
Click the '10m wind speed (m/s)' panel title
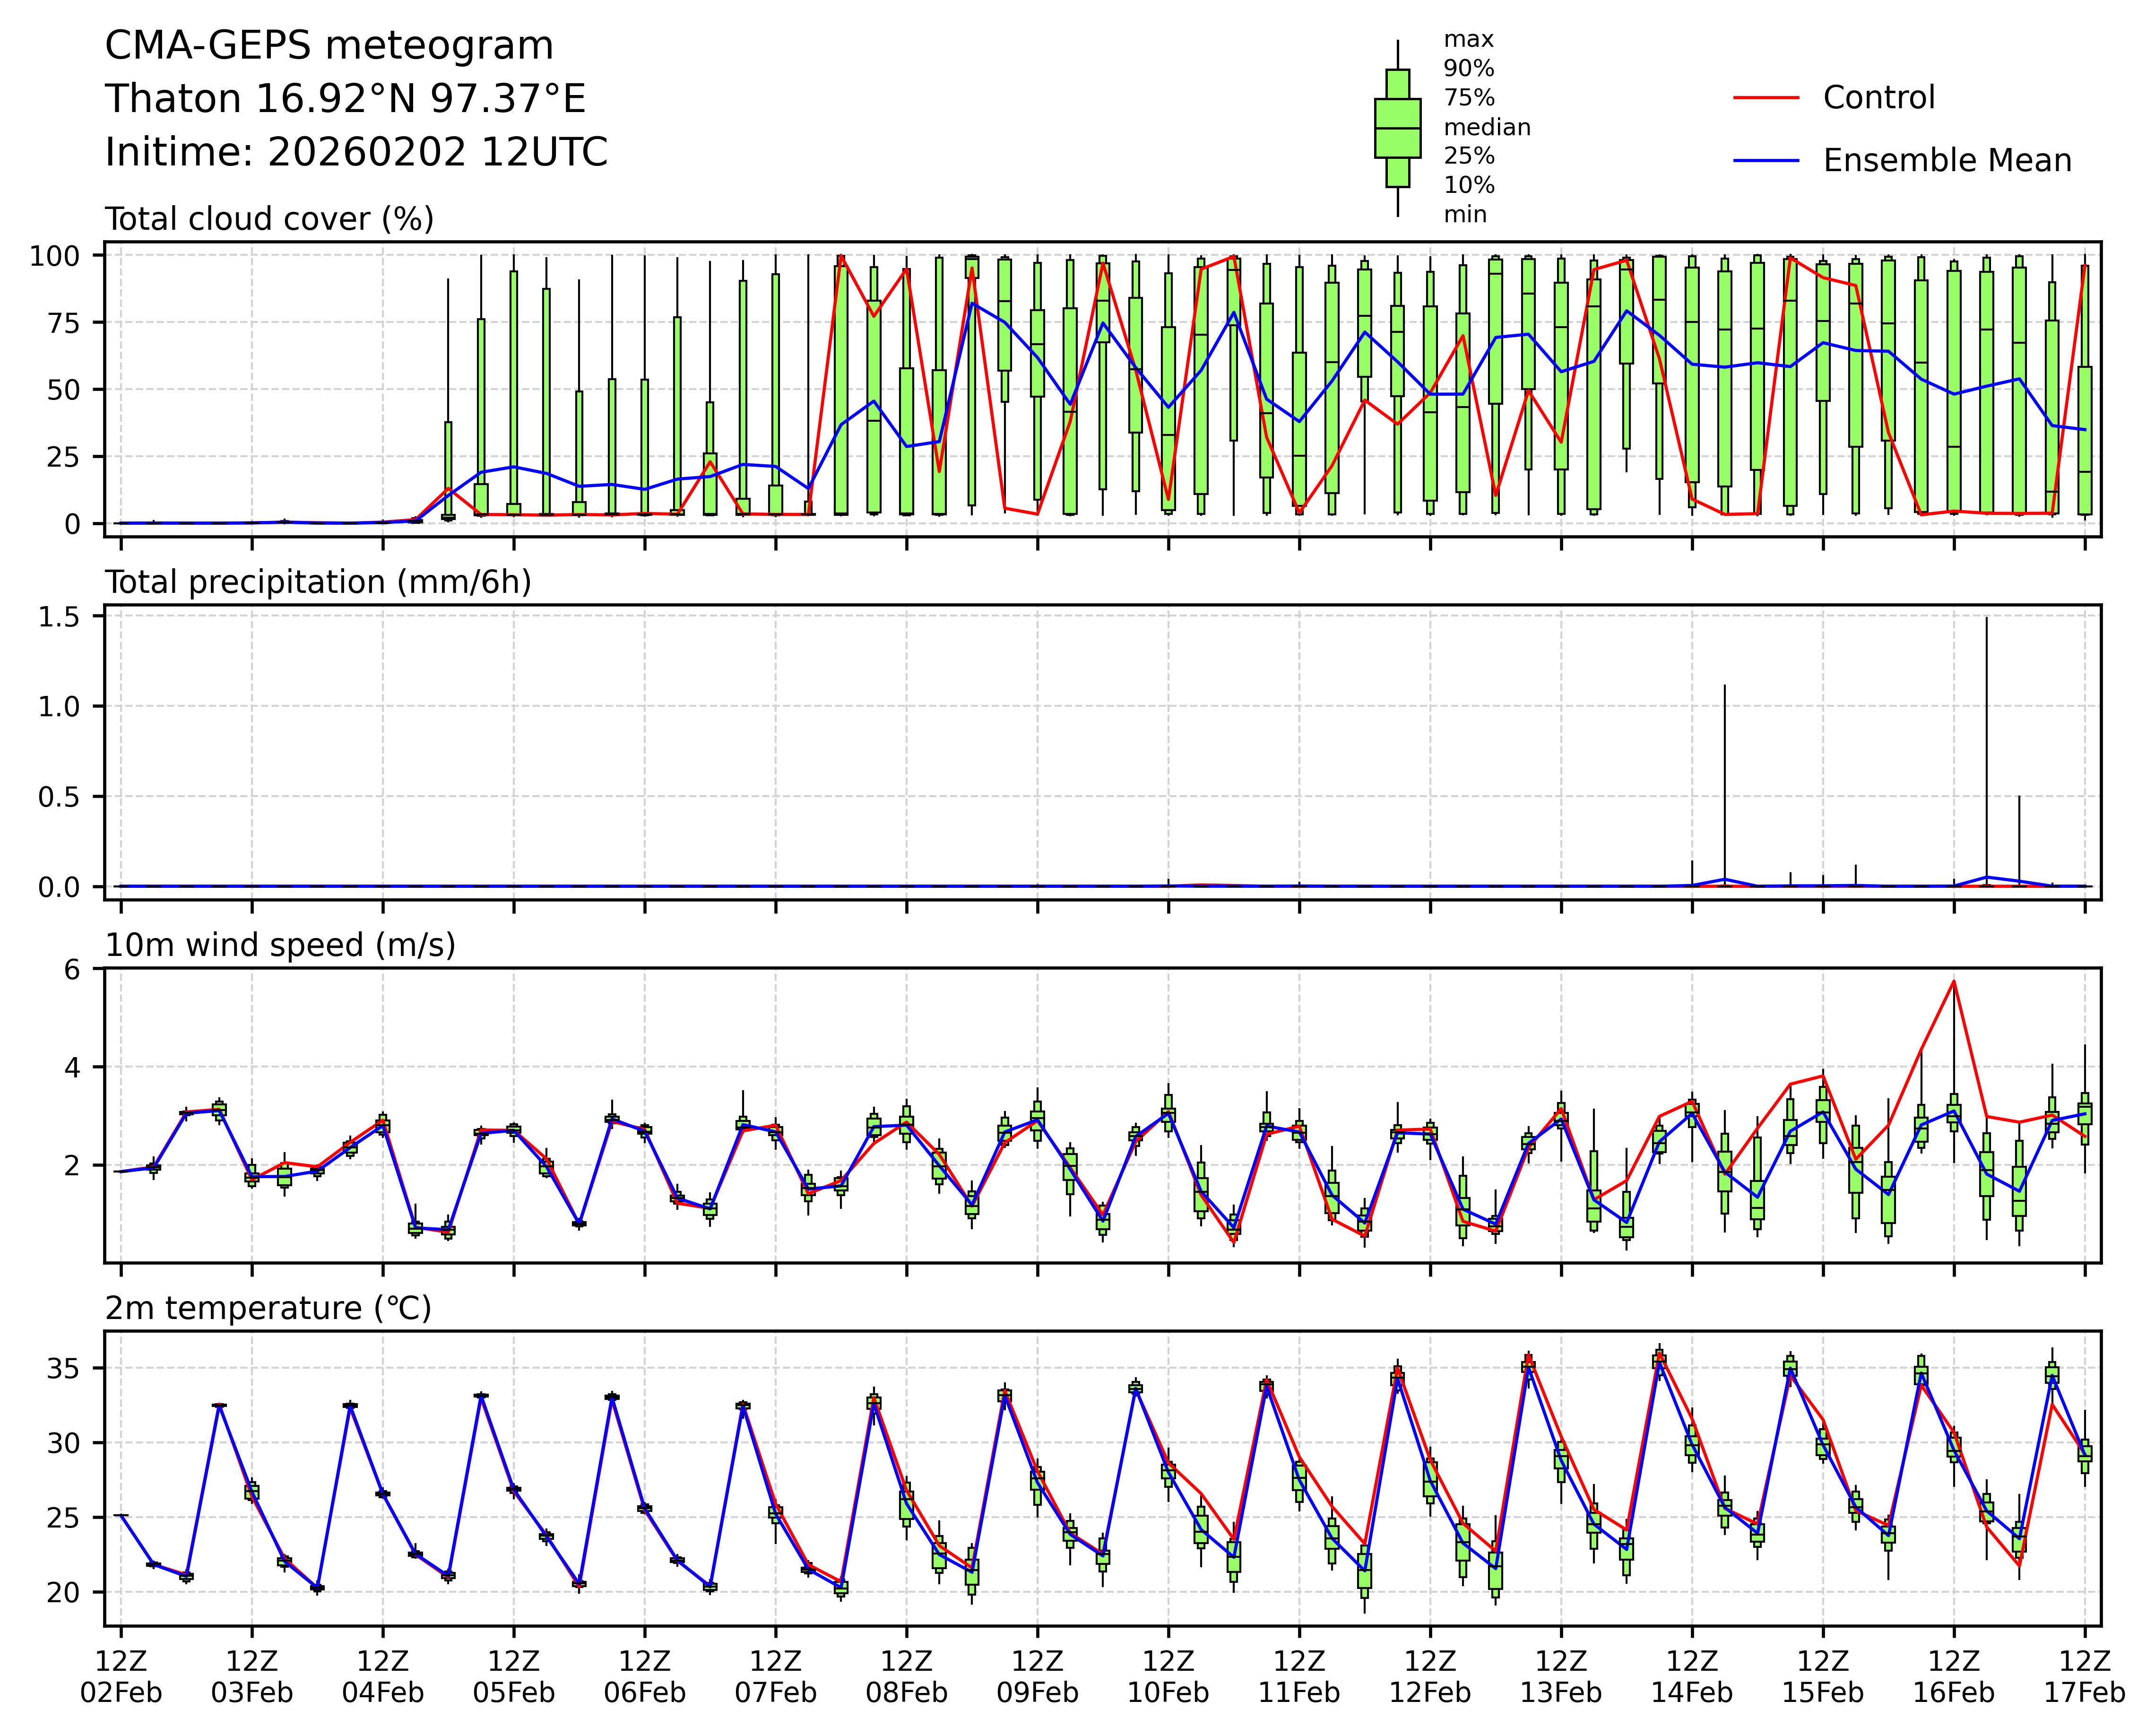280,945
